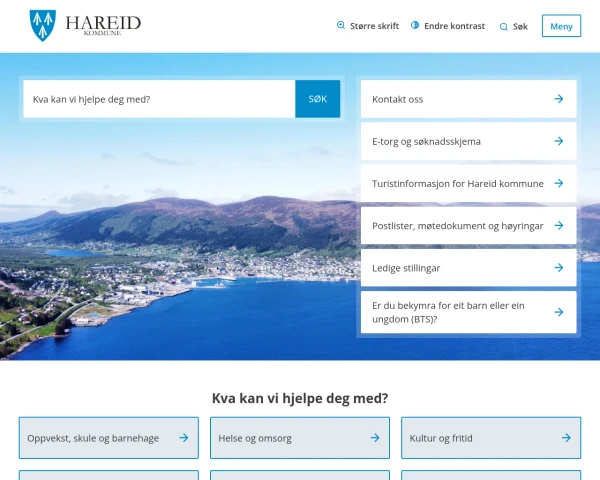Open the Kultur og fritid category
The image size is (600, 480).
491,438
